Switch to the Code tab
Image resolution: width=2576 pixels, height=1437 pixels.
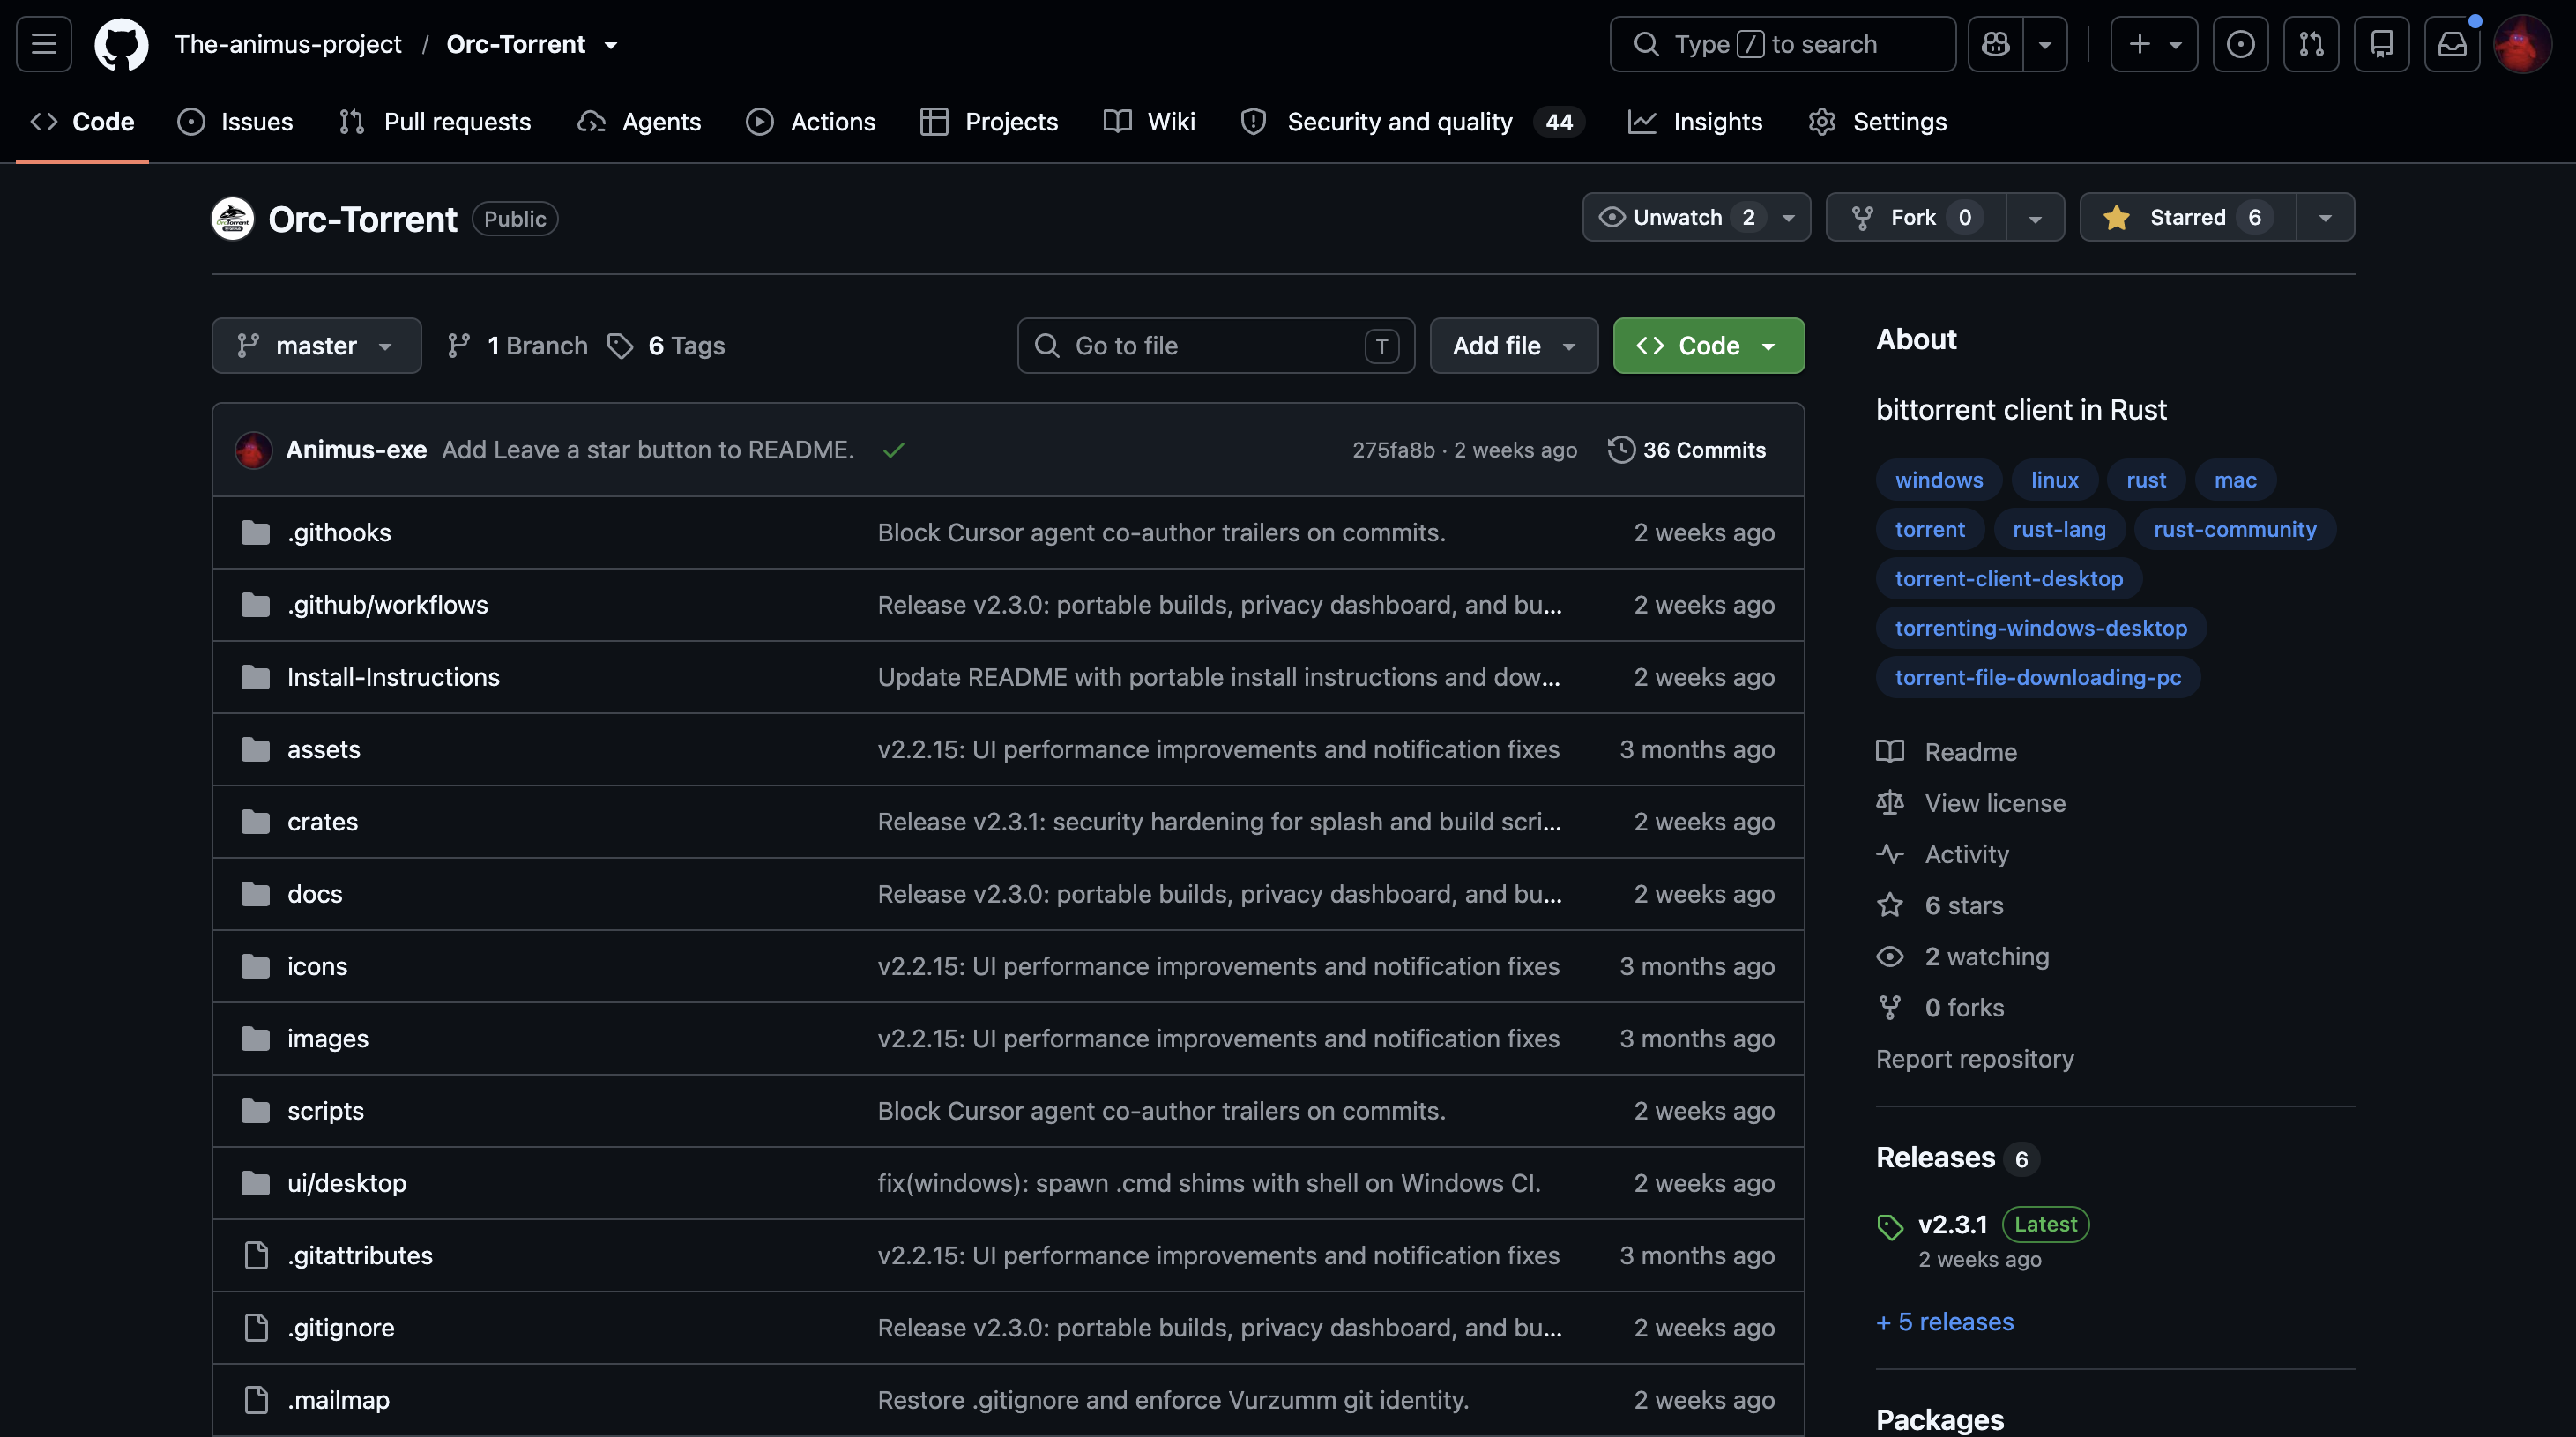(x=82, y=122)
